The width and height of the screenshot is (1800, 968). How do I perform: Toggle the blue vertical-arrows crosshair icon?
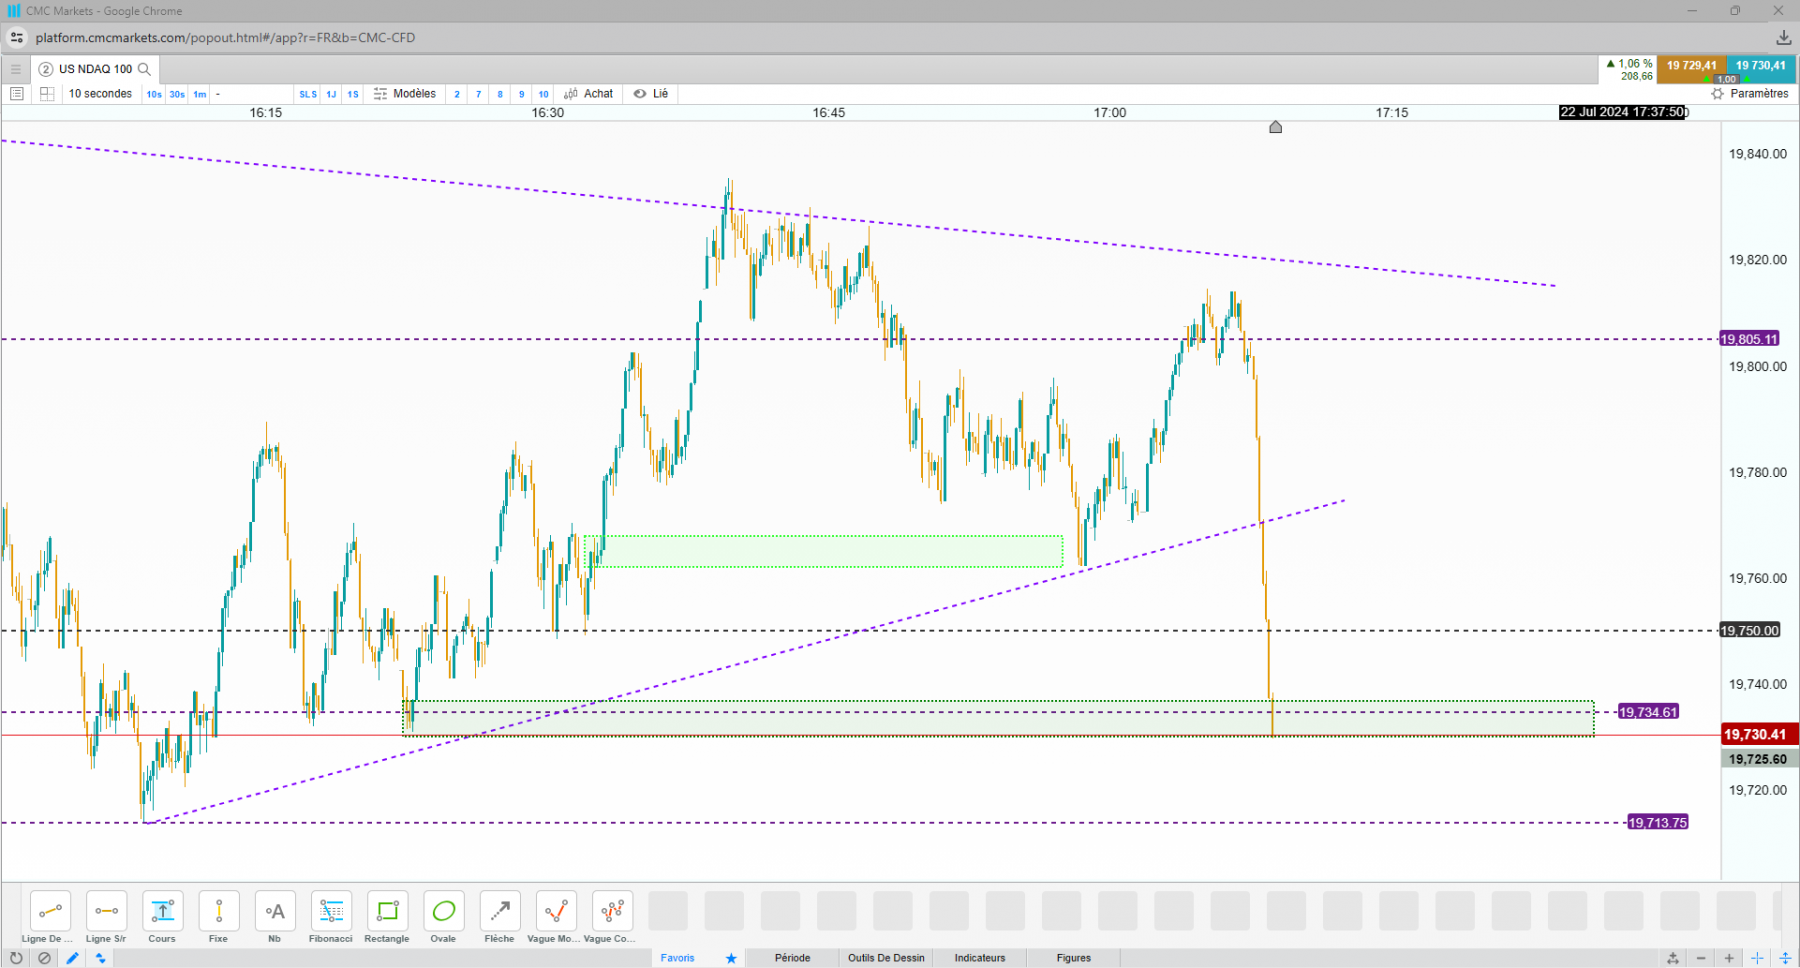pyautogui.click(x=1785, y=958)
